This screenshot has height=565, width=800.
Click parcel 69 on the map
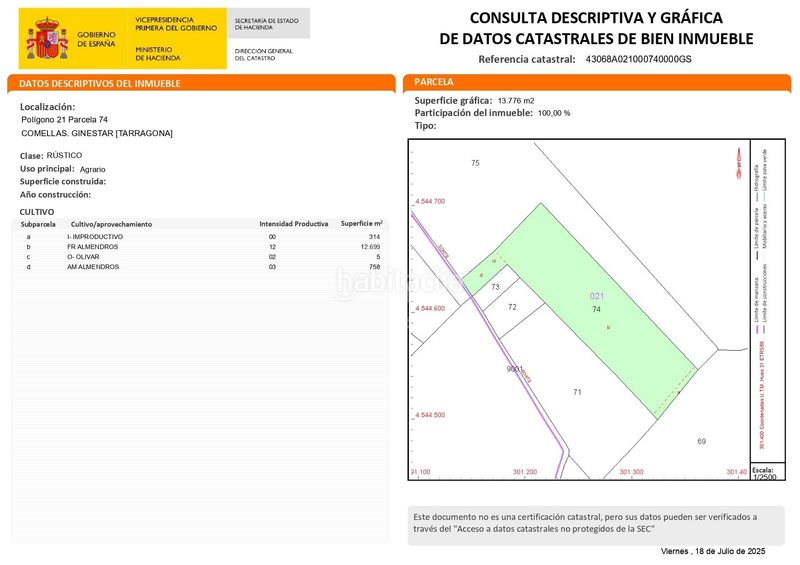pos(702,441)
